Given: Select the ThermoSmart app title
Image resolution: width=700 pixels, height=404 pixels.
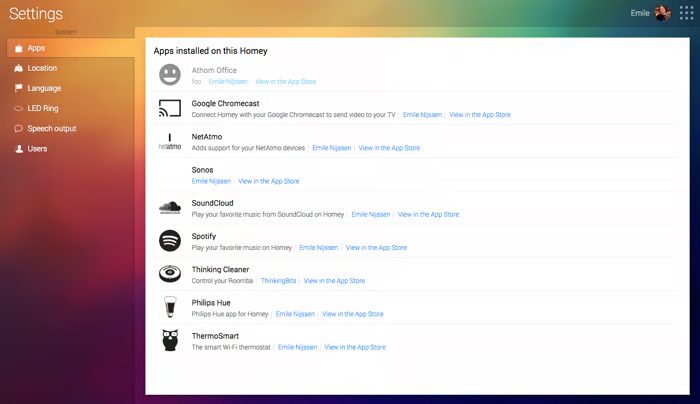Looking at the screenshot, I should (215, 336).
